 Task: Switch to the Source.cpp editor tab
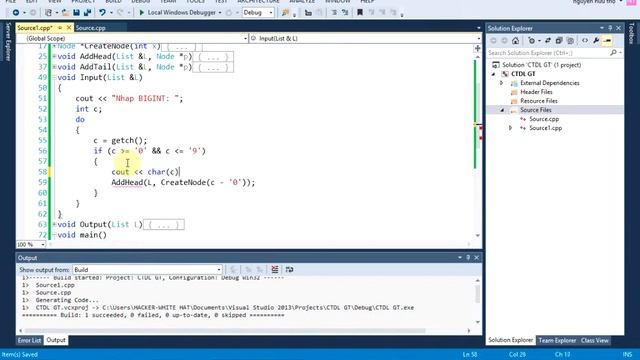point(91,28)
